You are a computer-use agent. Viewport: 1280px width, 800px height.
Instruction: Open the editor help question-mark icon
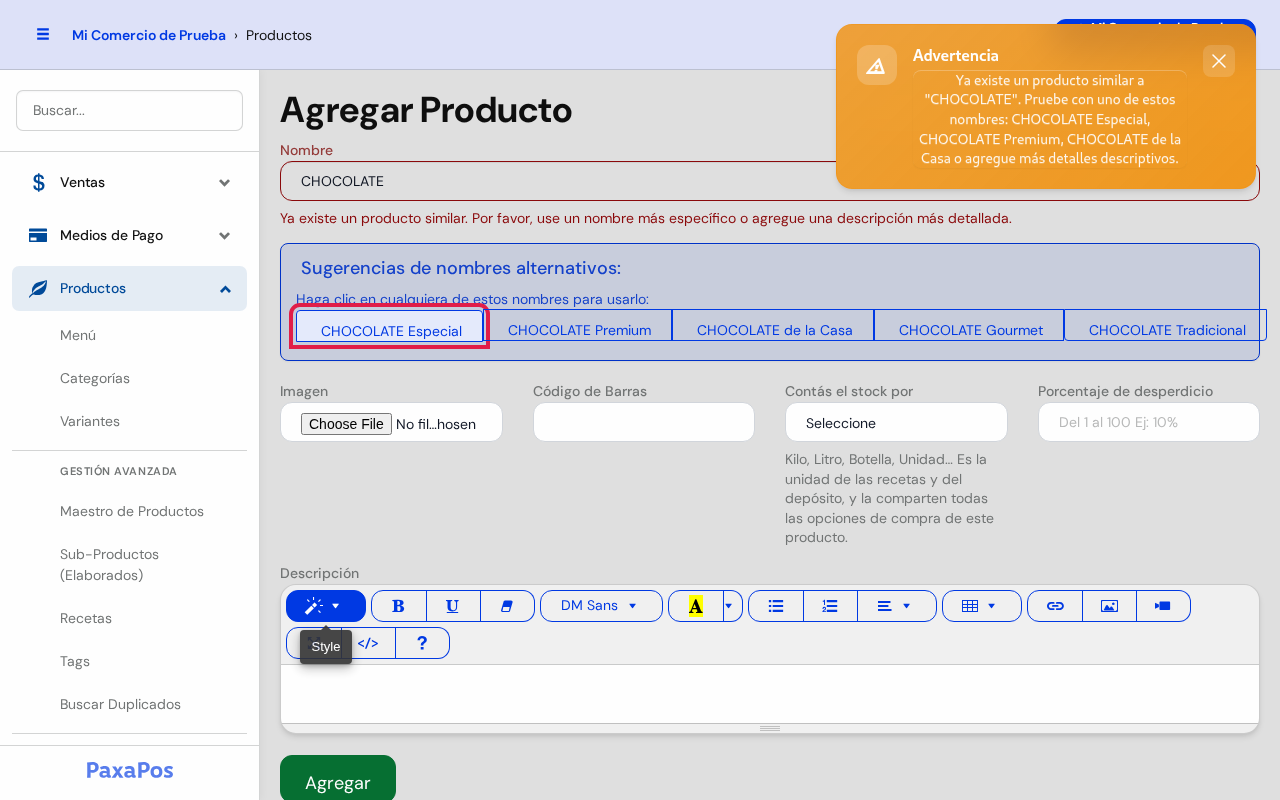[422, 643]
